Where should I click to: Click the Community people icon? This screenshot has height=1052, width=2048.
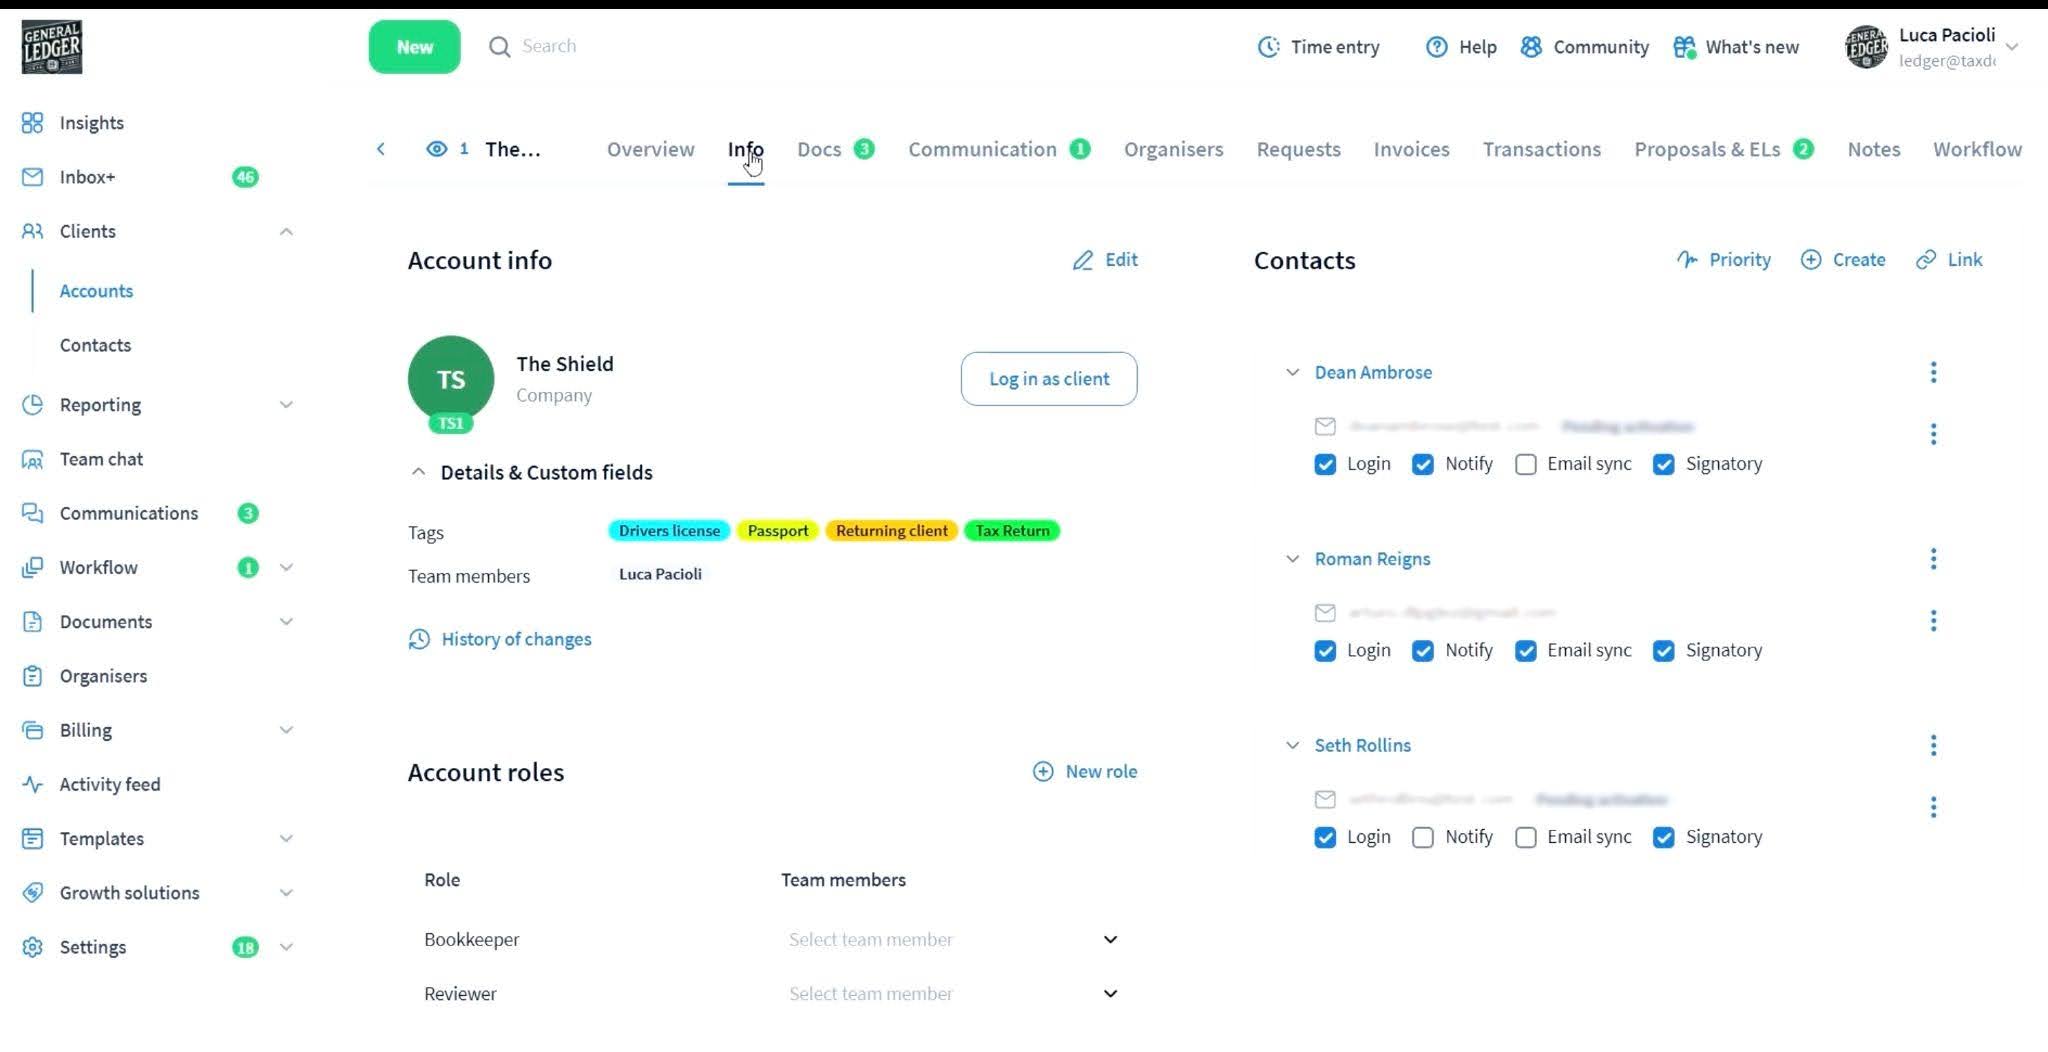tap(1531, 47)
